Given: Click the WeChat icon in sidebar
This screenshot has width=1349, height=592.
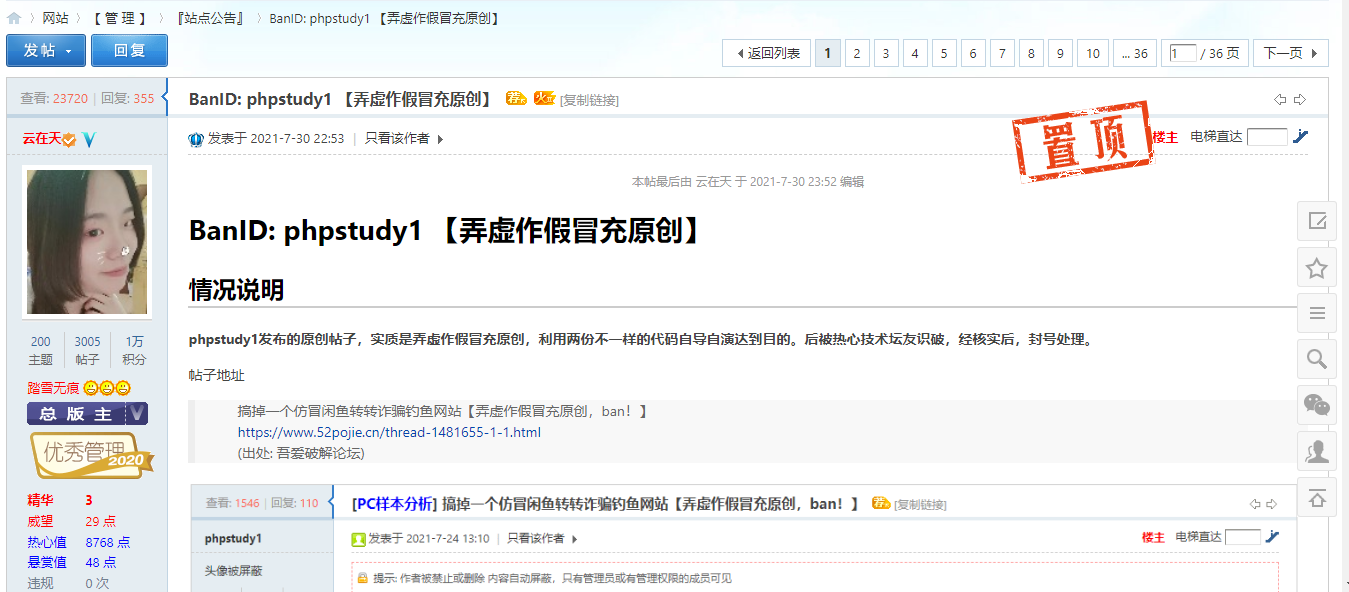Looking at the screenshot, I should pos(1317,405).
